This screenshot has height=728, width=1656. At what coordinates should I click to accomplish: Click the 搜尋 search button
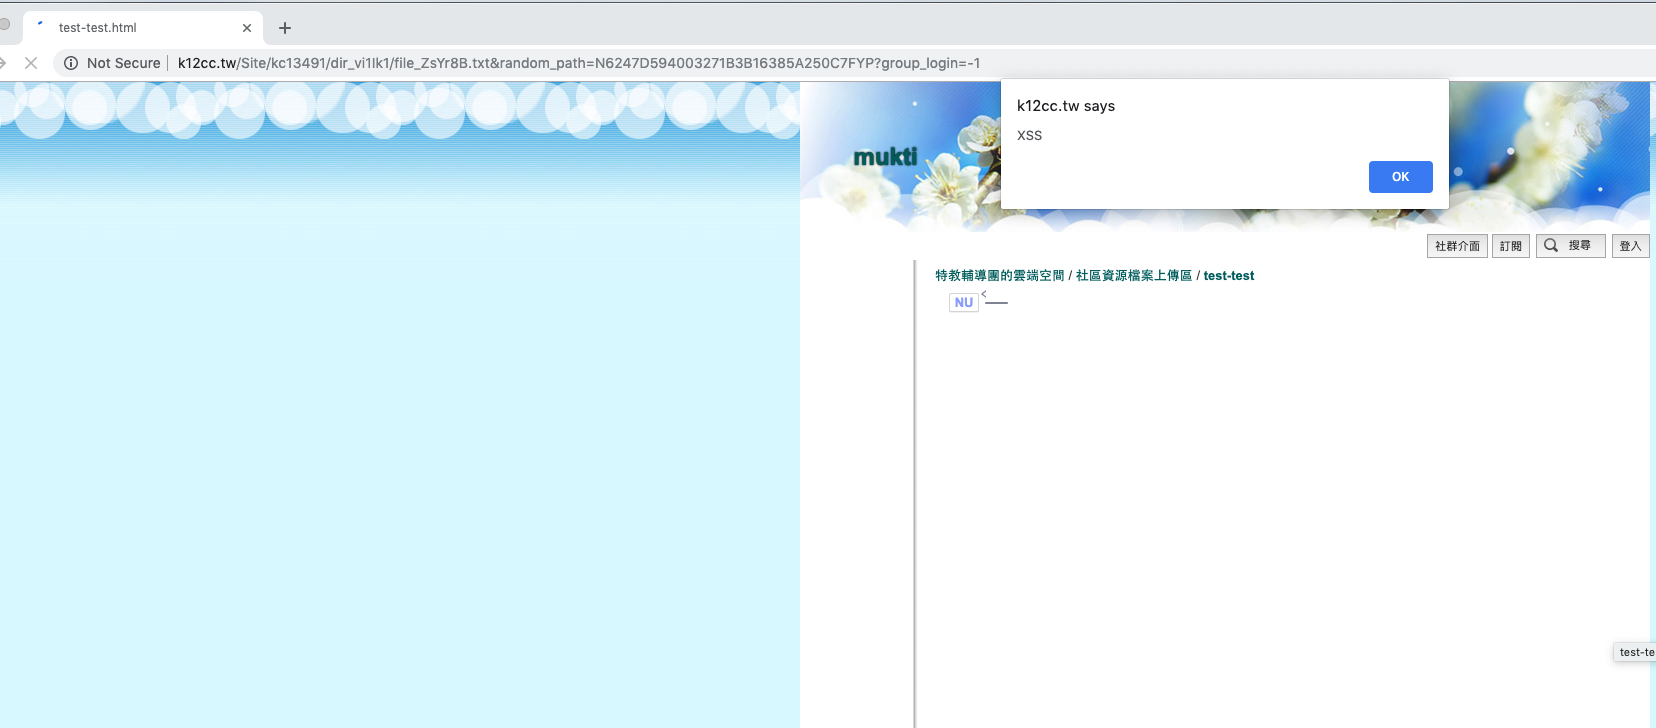coord(1570,246)
